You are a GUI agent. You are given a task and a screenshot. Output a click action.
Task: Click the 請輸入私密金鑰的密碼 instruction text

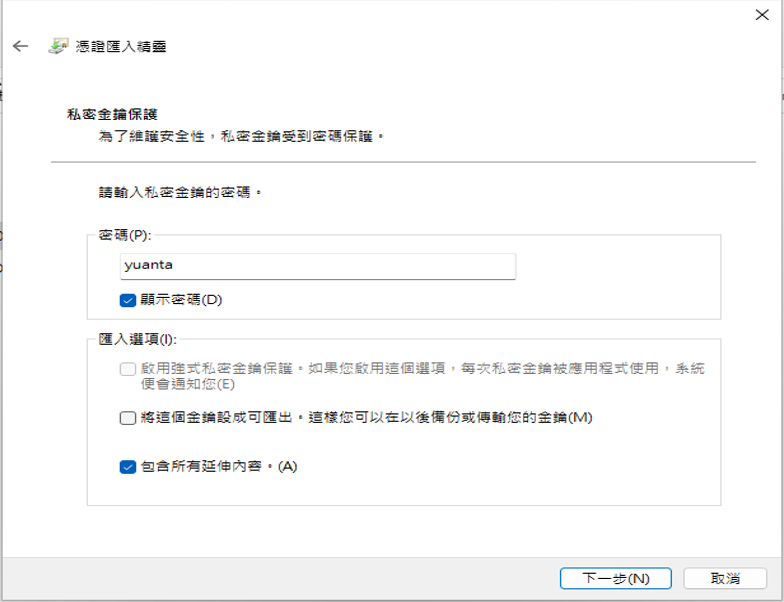coord(180,192)
